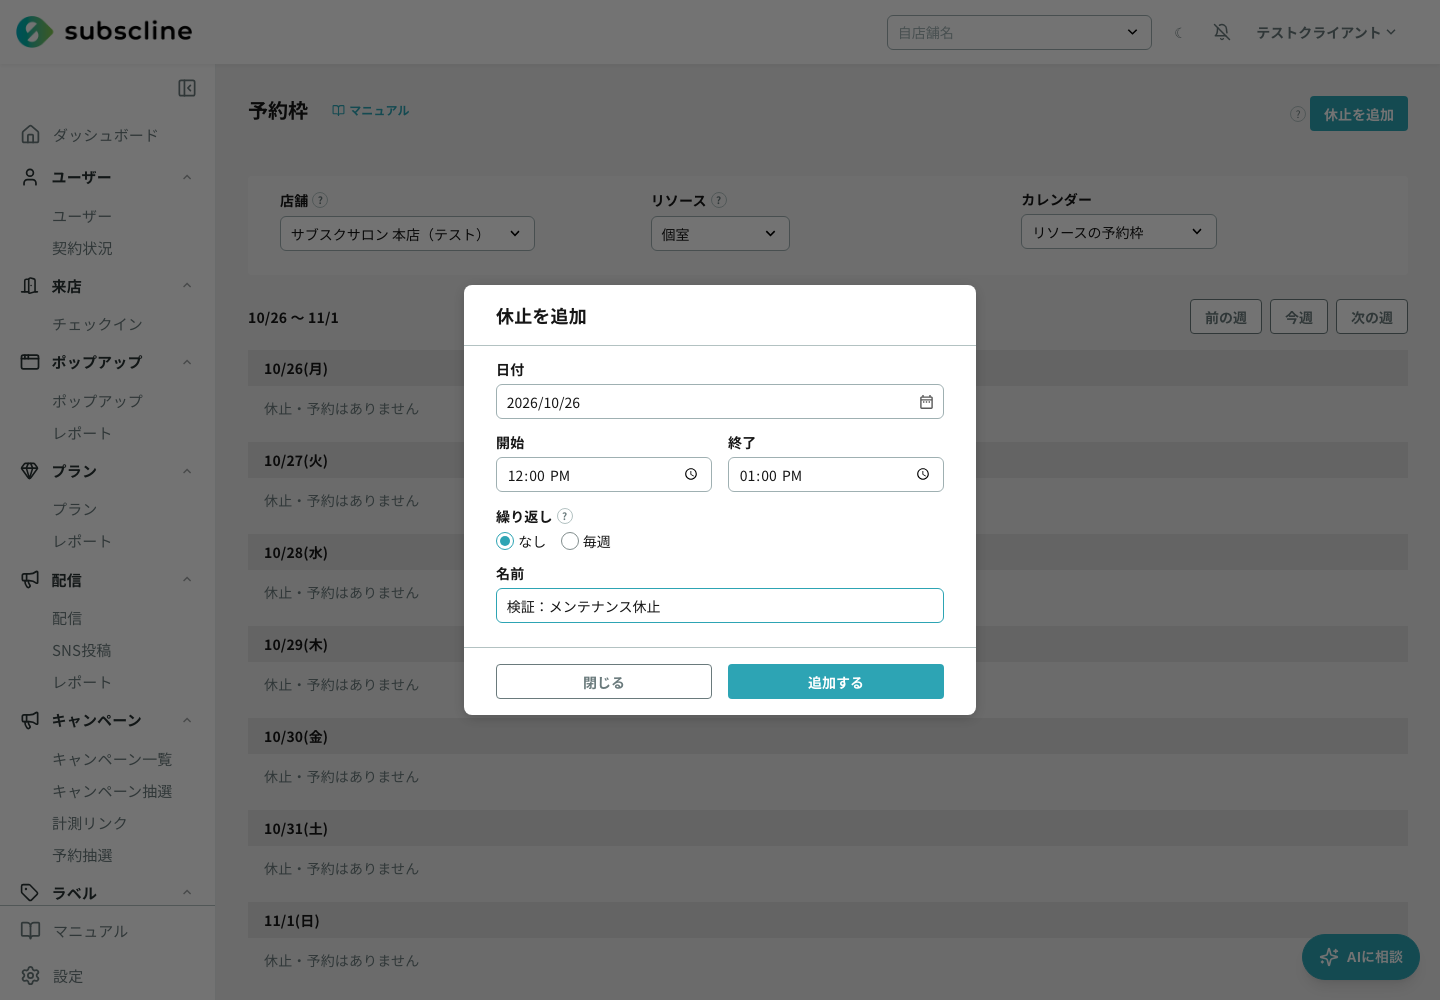The height and width of the screenshot is (1000, 1440).
Task: Click the help icon beside 繰り返し
Action: (565, 516)
